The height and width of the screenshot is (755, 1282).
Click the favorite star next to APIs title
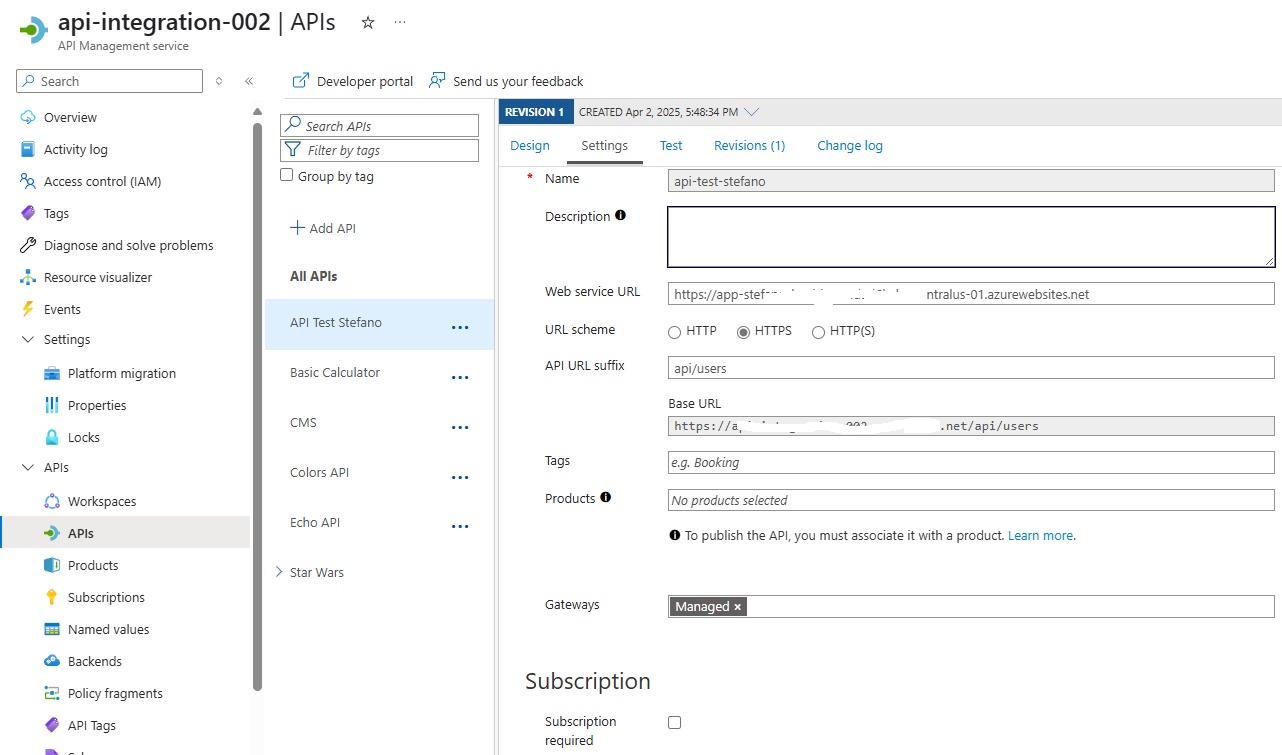tap(368, 22)
